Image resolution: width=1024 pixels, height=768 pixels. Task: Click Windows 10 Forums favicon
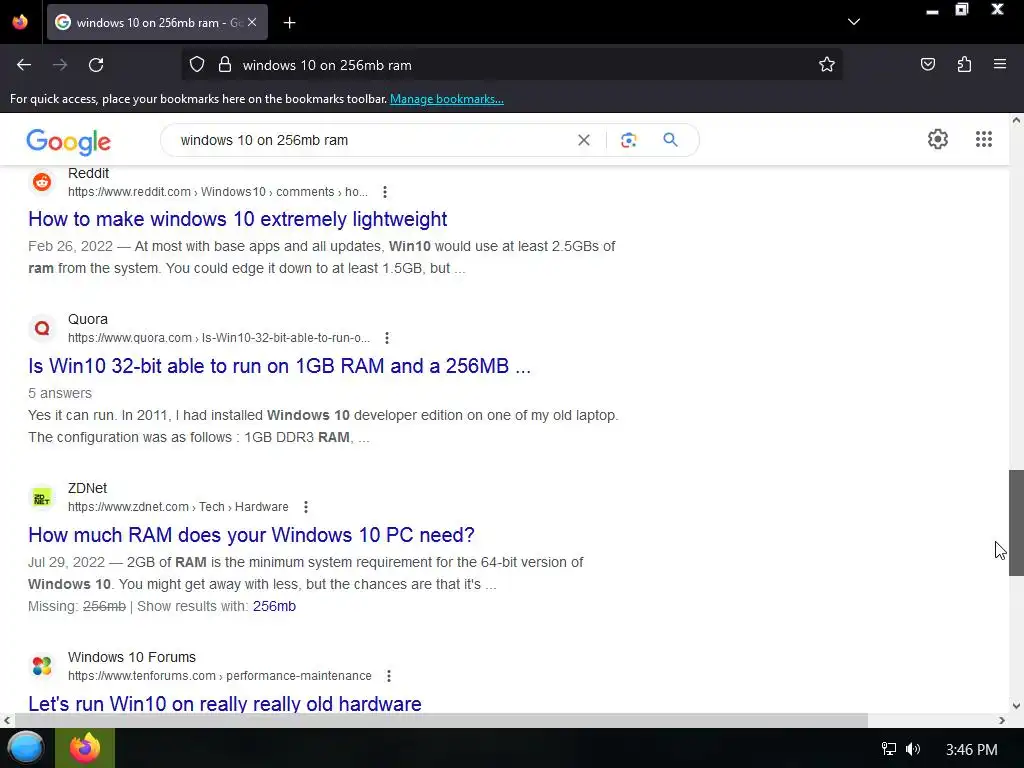pyautogui.click(x=42, y=666)
